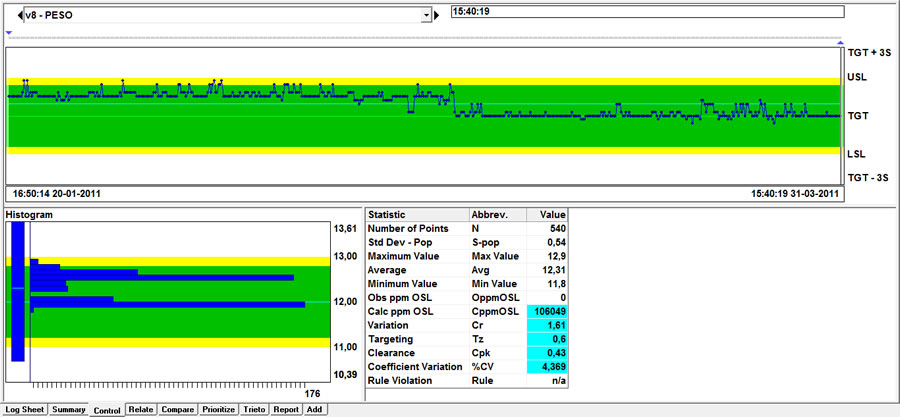The height and width of the screenshot is (417, 900).
Task: Open the Summary tab
Action: pyautogui.click(x=69, y=409)
